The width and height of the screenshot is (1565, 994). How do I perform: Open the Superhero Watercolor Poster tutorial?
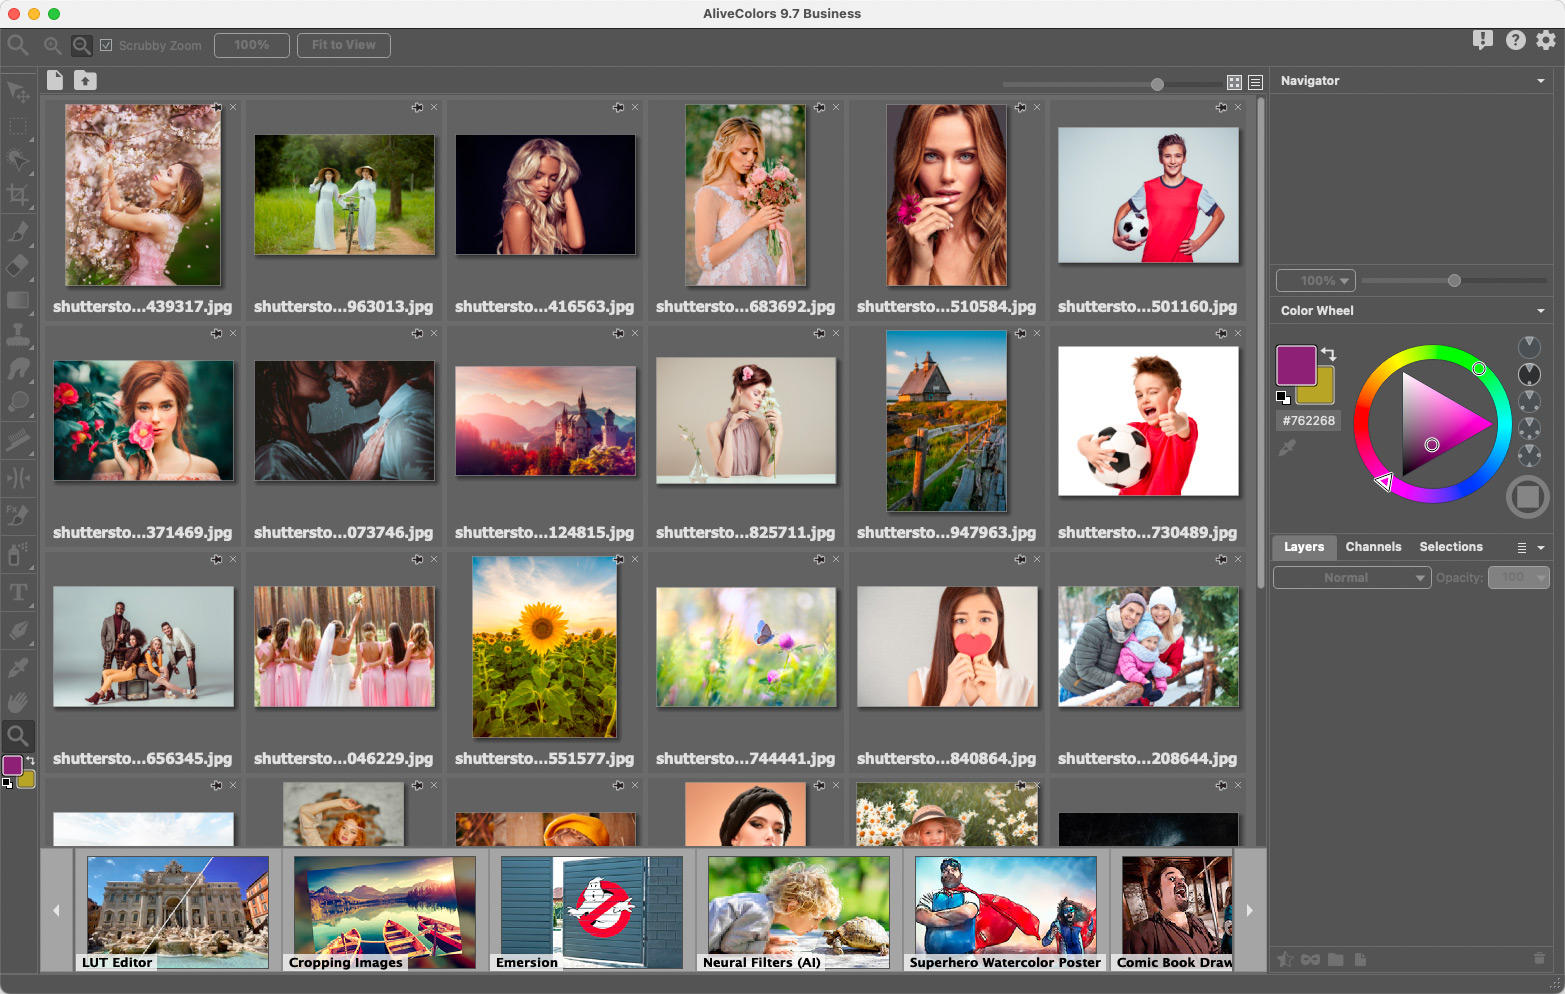pos(1006,912)
